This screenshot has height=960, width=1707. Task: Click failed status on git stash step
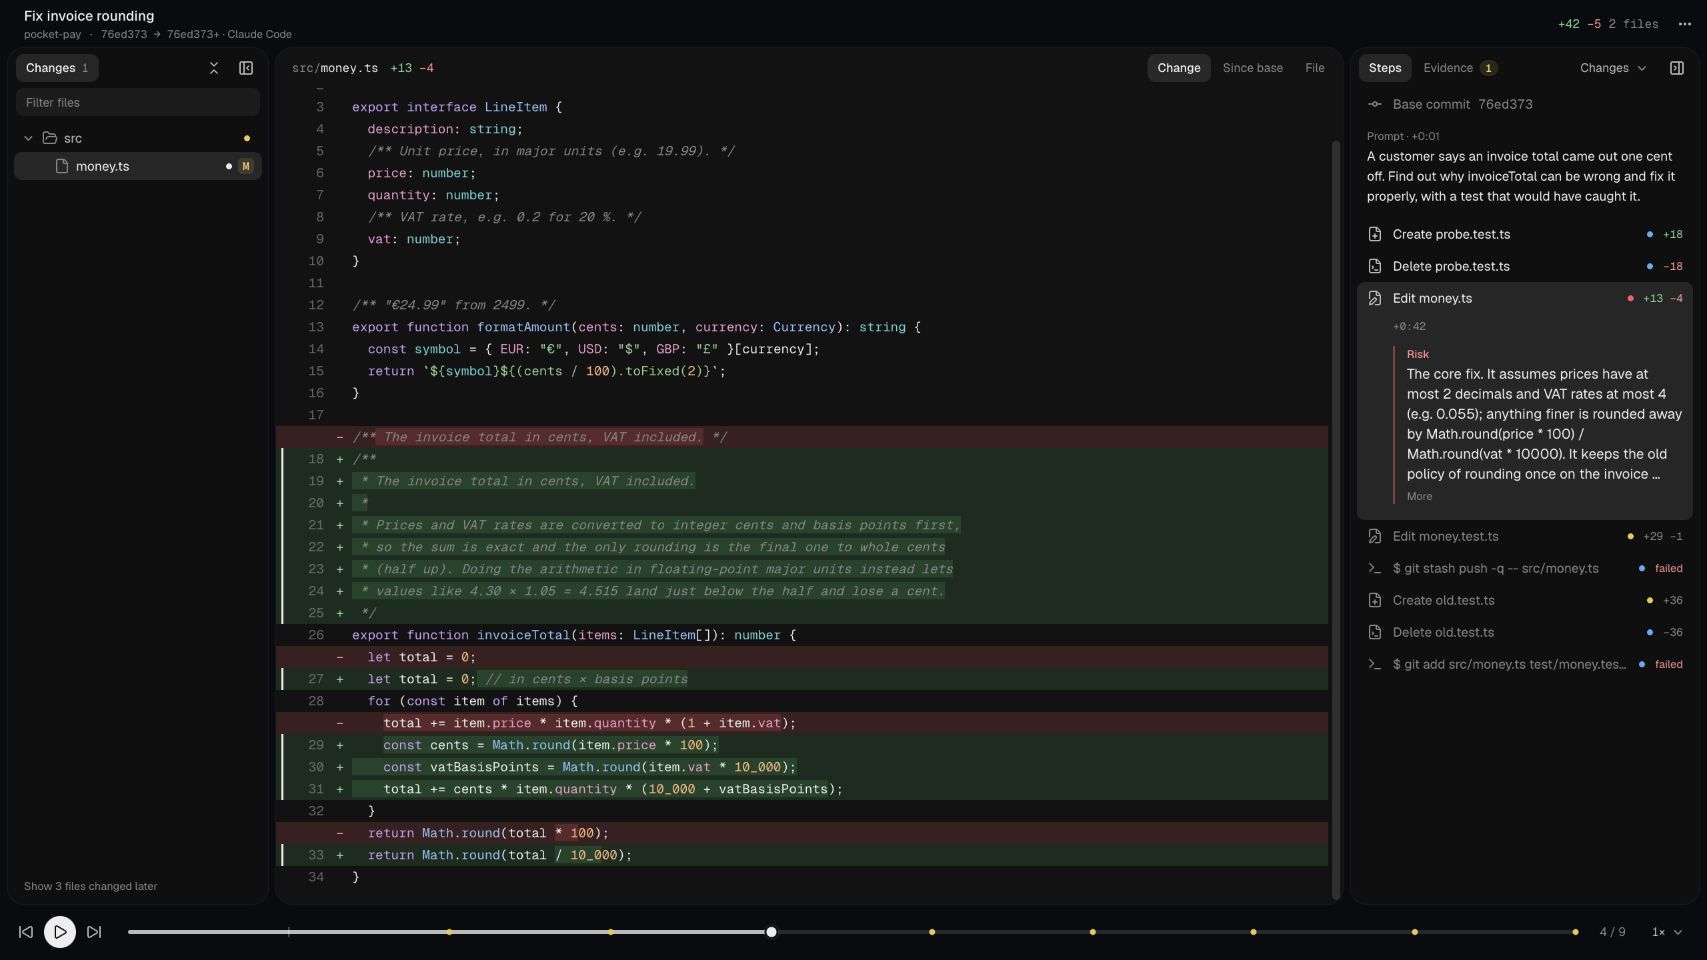pyautogui.click(x=1668, y=568)
